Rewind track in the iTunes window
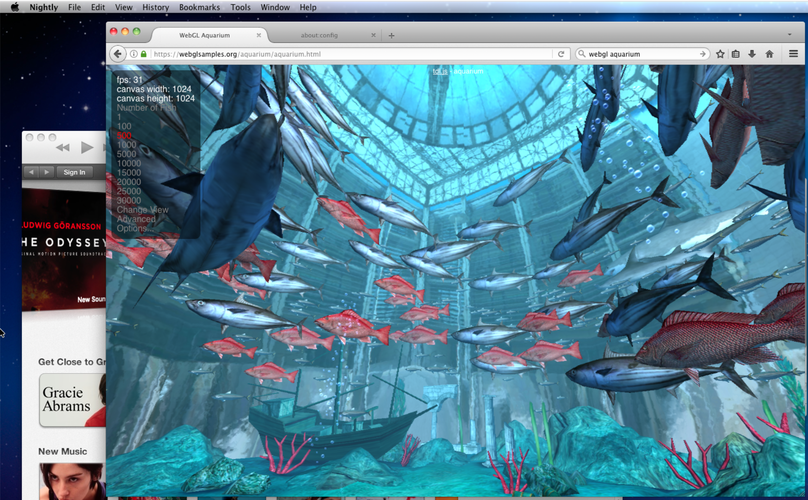Viewport: 808px width, 500px height. (x=63, y=148)
